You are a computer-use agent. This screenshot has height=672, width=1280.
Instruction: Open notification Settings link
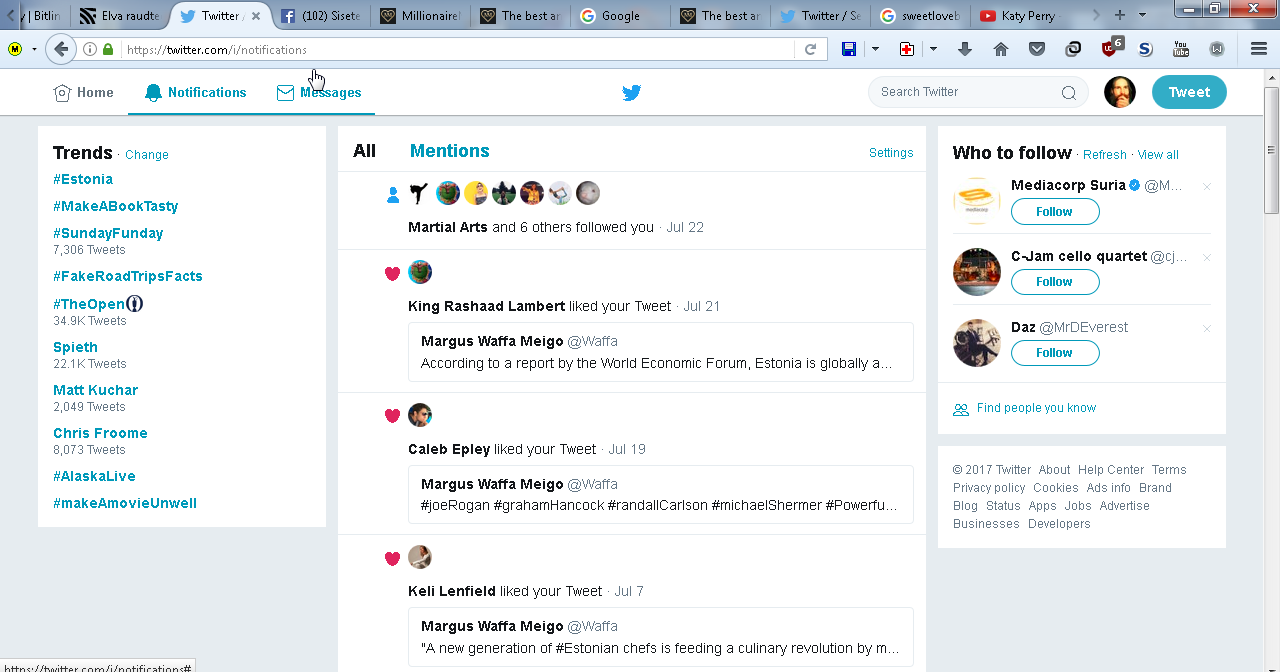click(890, 153)
